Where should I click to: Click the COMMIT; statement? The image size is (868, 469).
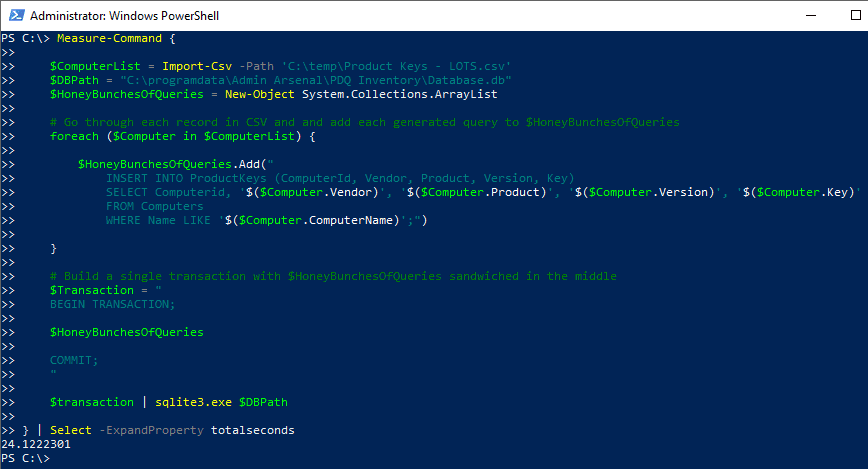[74, 360]
